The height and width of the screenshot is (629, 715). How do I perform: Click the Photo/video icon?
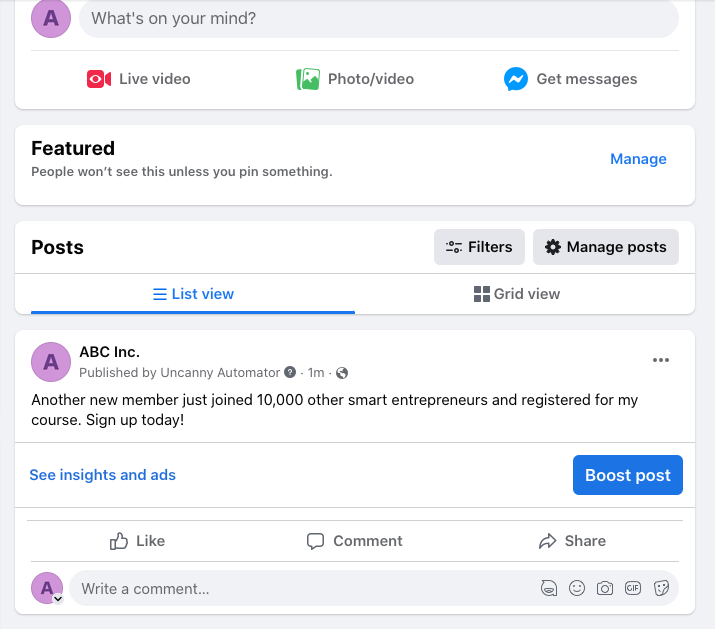(308, 79)
